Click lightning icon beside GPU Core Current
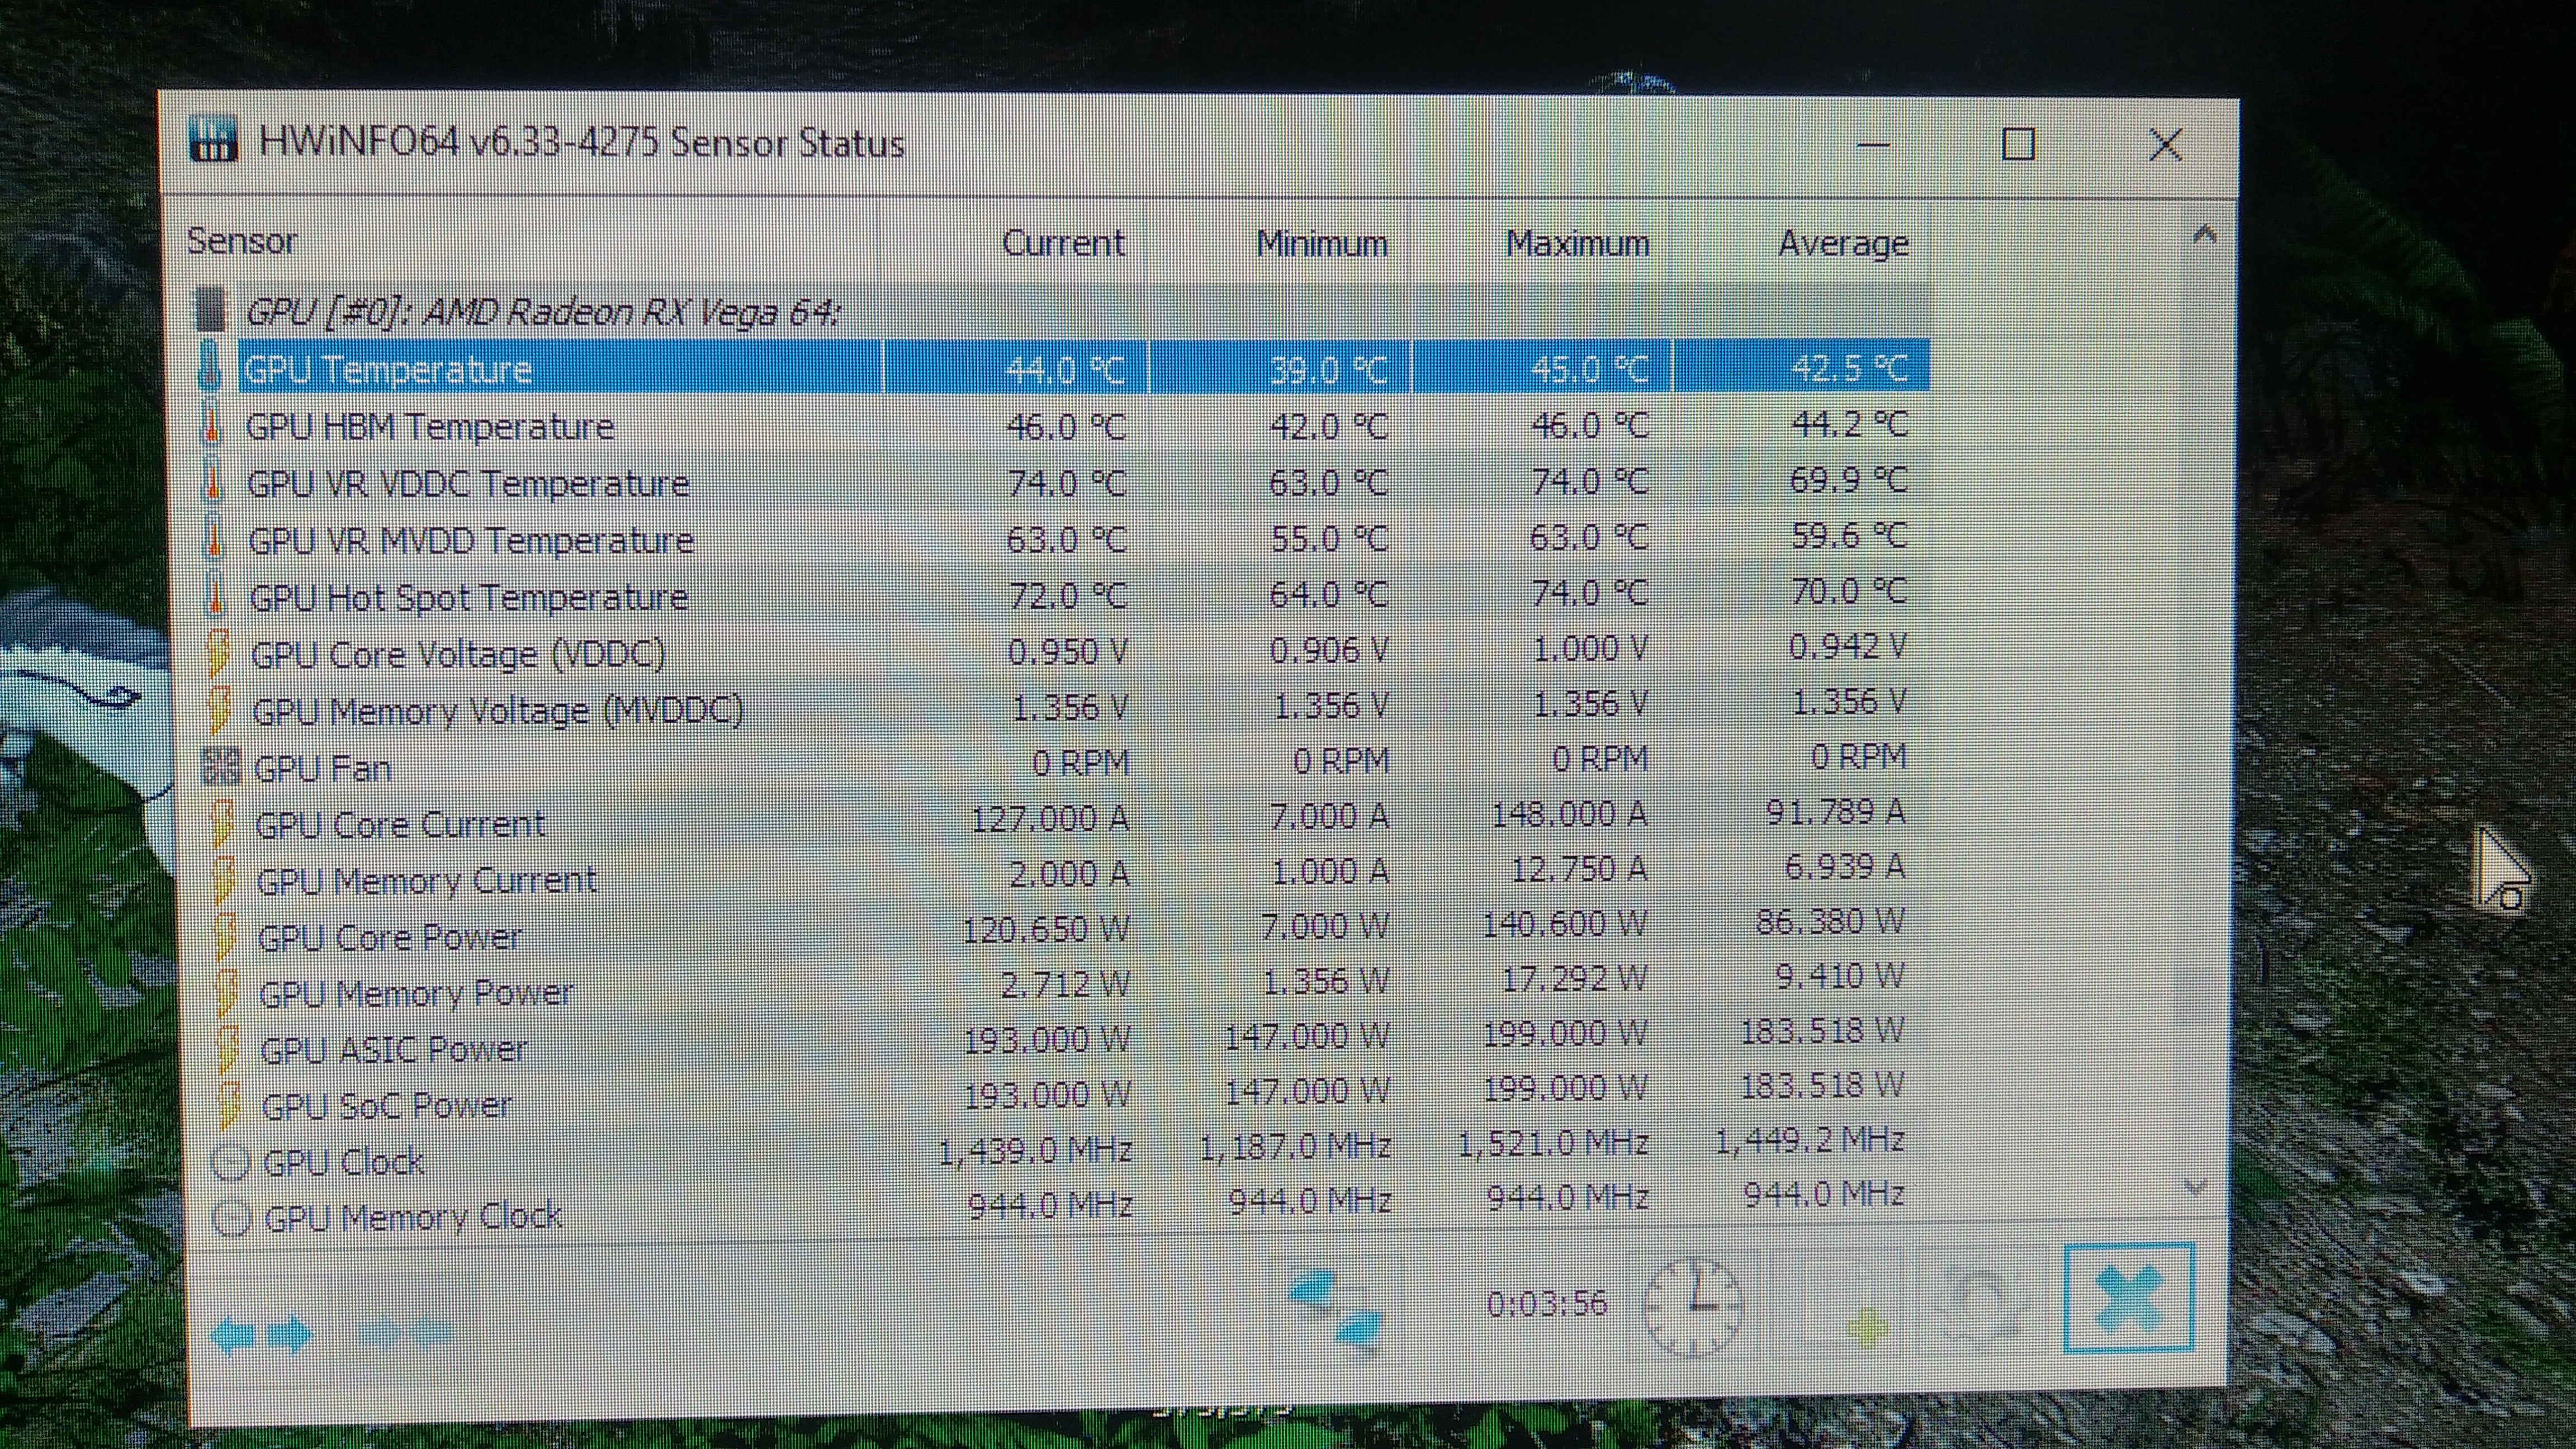 [x=223, y=824]
